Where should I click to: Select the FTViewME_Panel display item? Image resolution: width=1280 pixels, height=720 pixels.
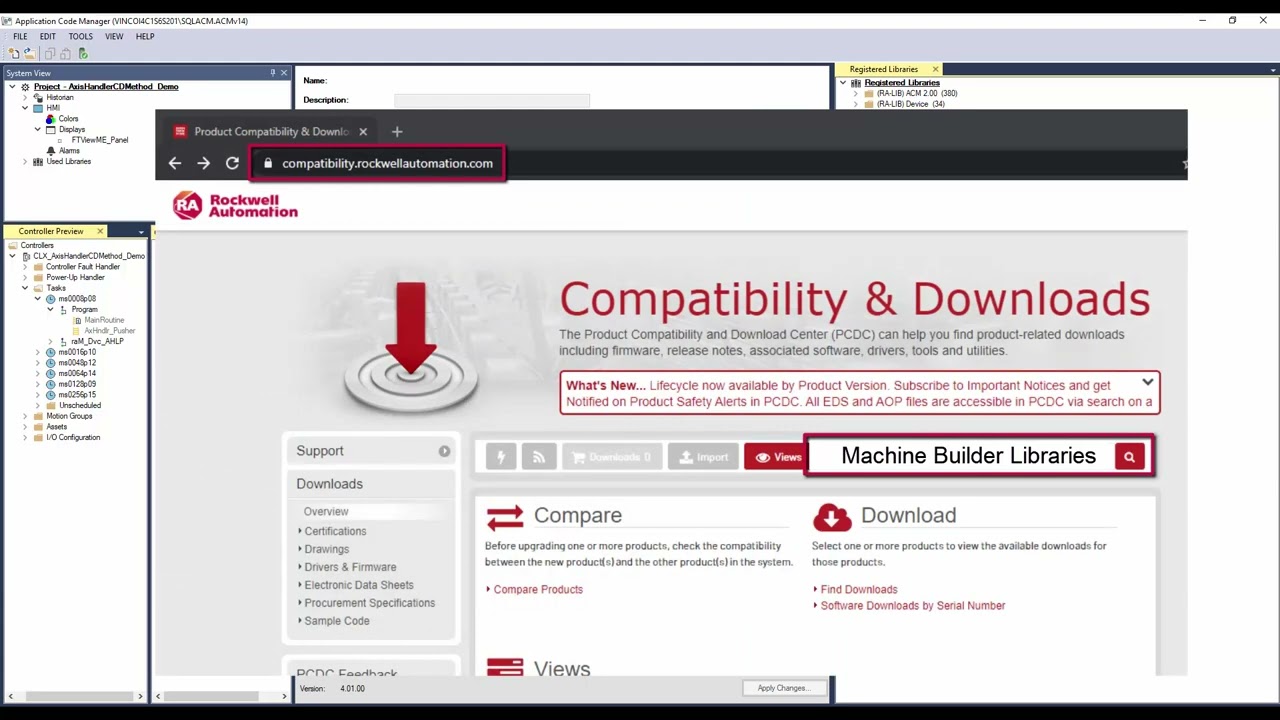tap(100, 140)
